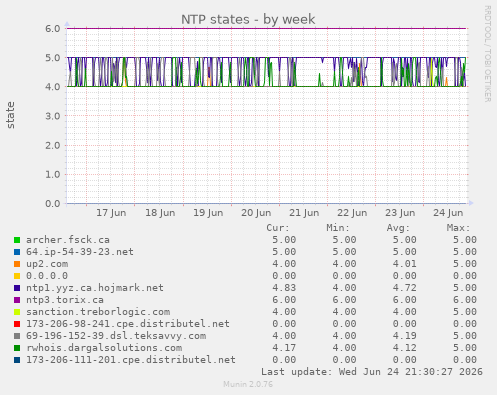Select the 69-196-152-39.dsl.teksavvy.com label
This screenshot has height=395, width=497.
[116, 336]
